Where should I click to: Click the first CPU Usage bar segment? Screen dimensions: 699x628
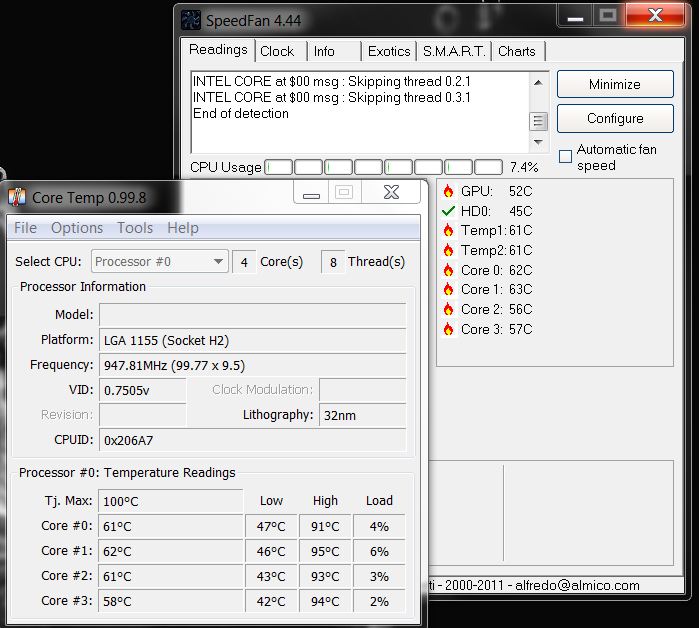tap(279, 167)
